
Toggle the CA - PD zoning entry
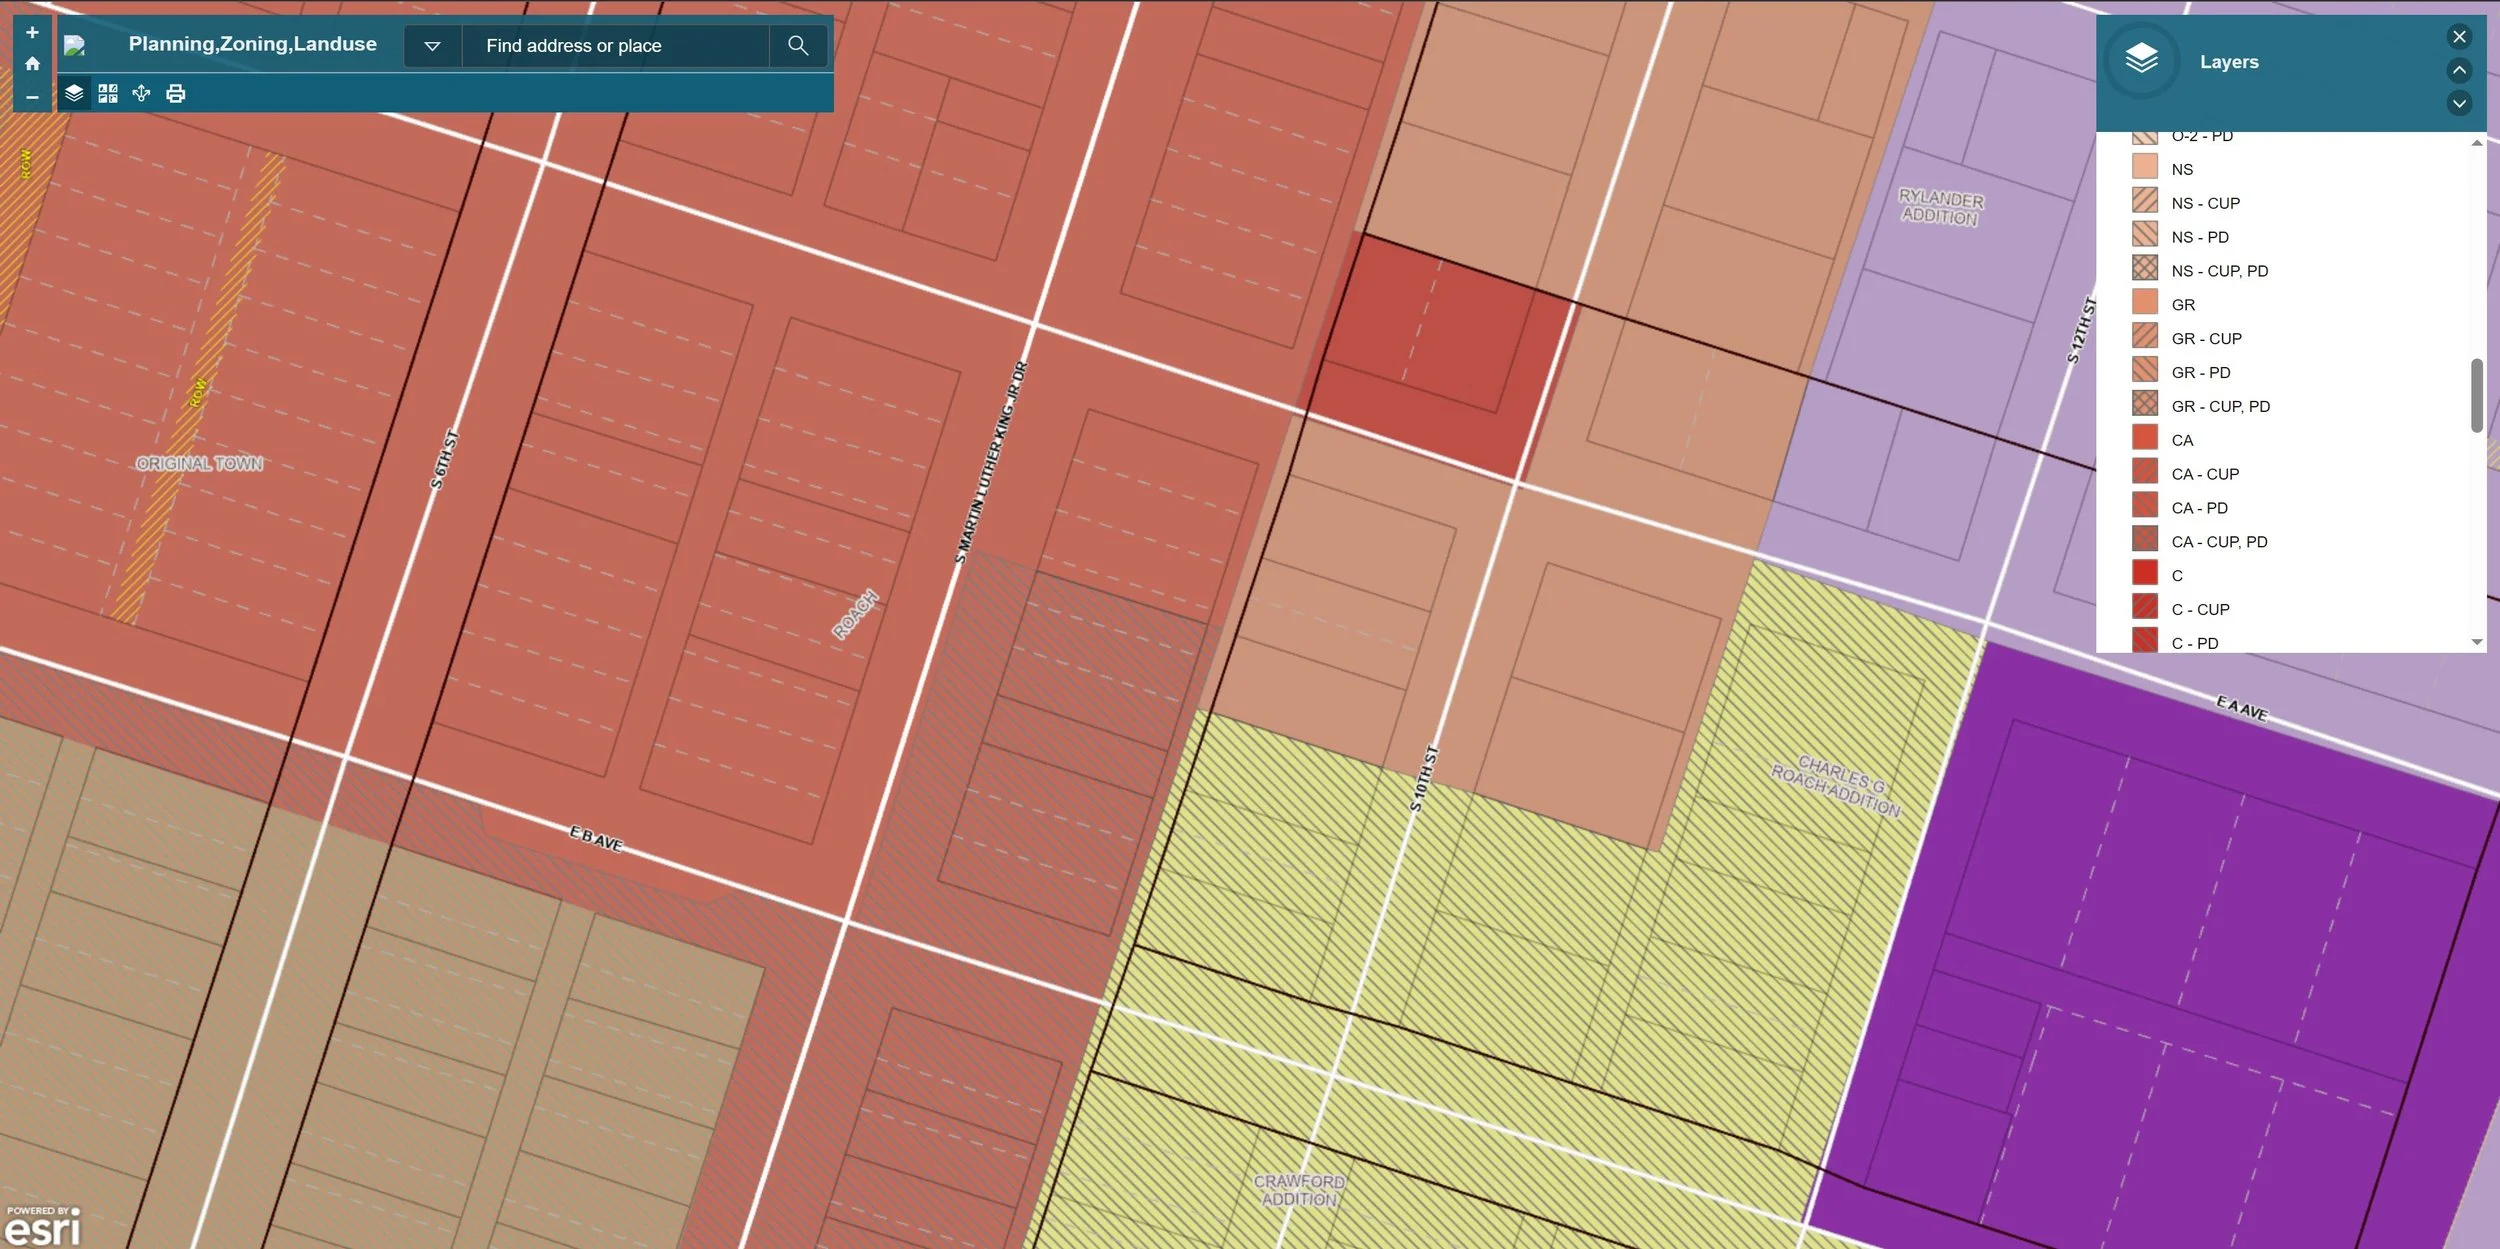(x=2199, y=507)
